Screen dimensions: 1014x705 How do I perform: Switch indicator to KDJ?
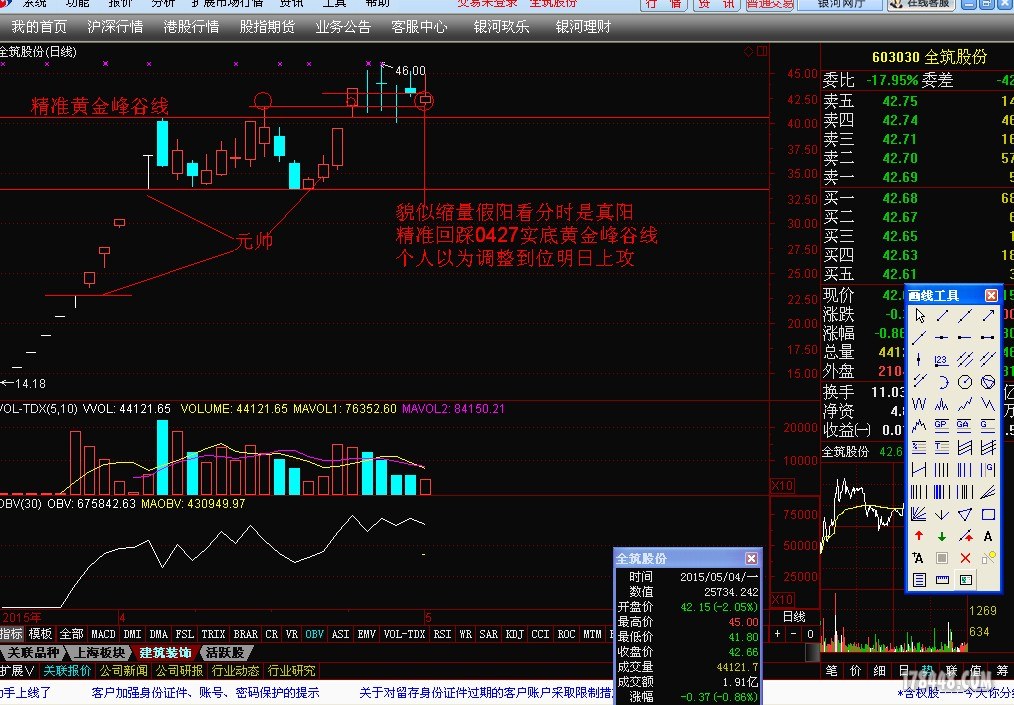[514, 634]
